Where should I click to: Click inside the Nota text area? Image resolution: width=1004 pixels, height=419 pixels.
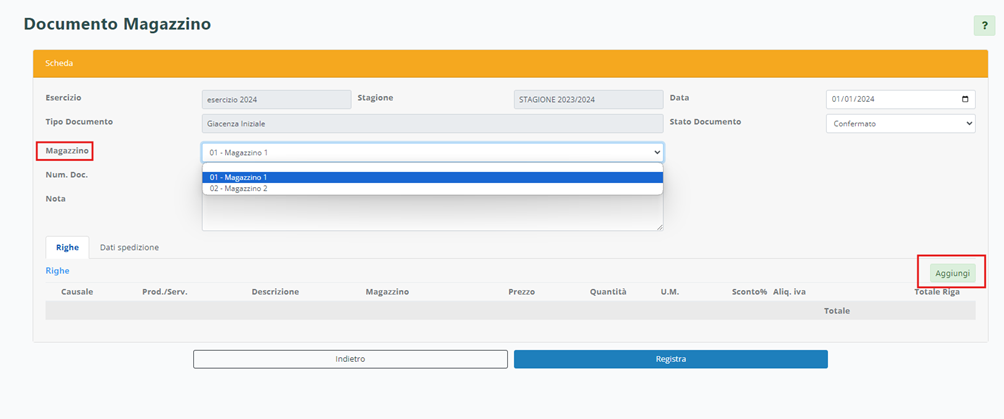[x=432, y=213]
